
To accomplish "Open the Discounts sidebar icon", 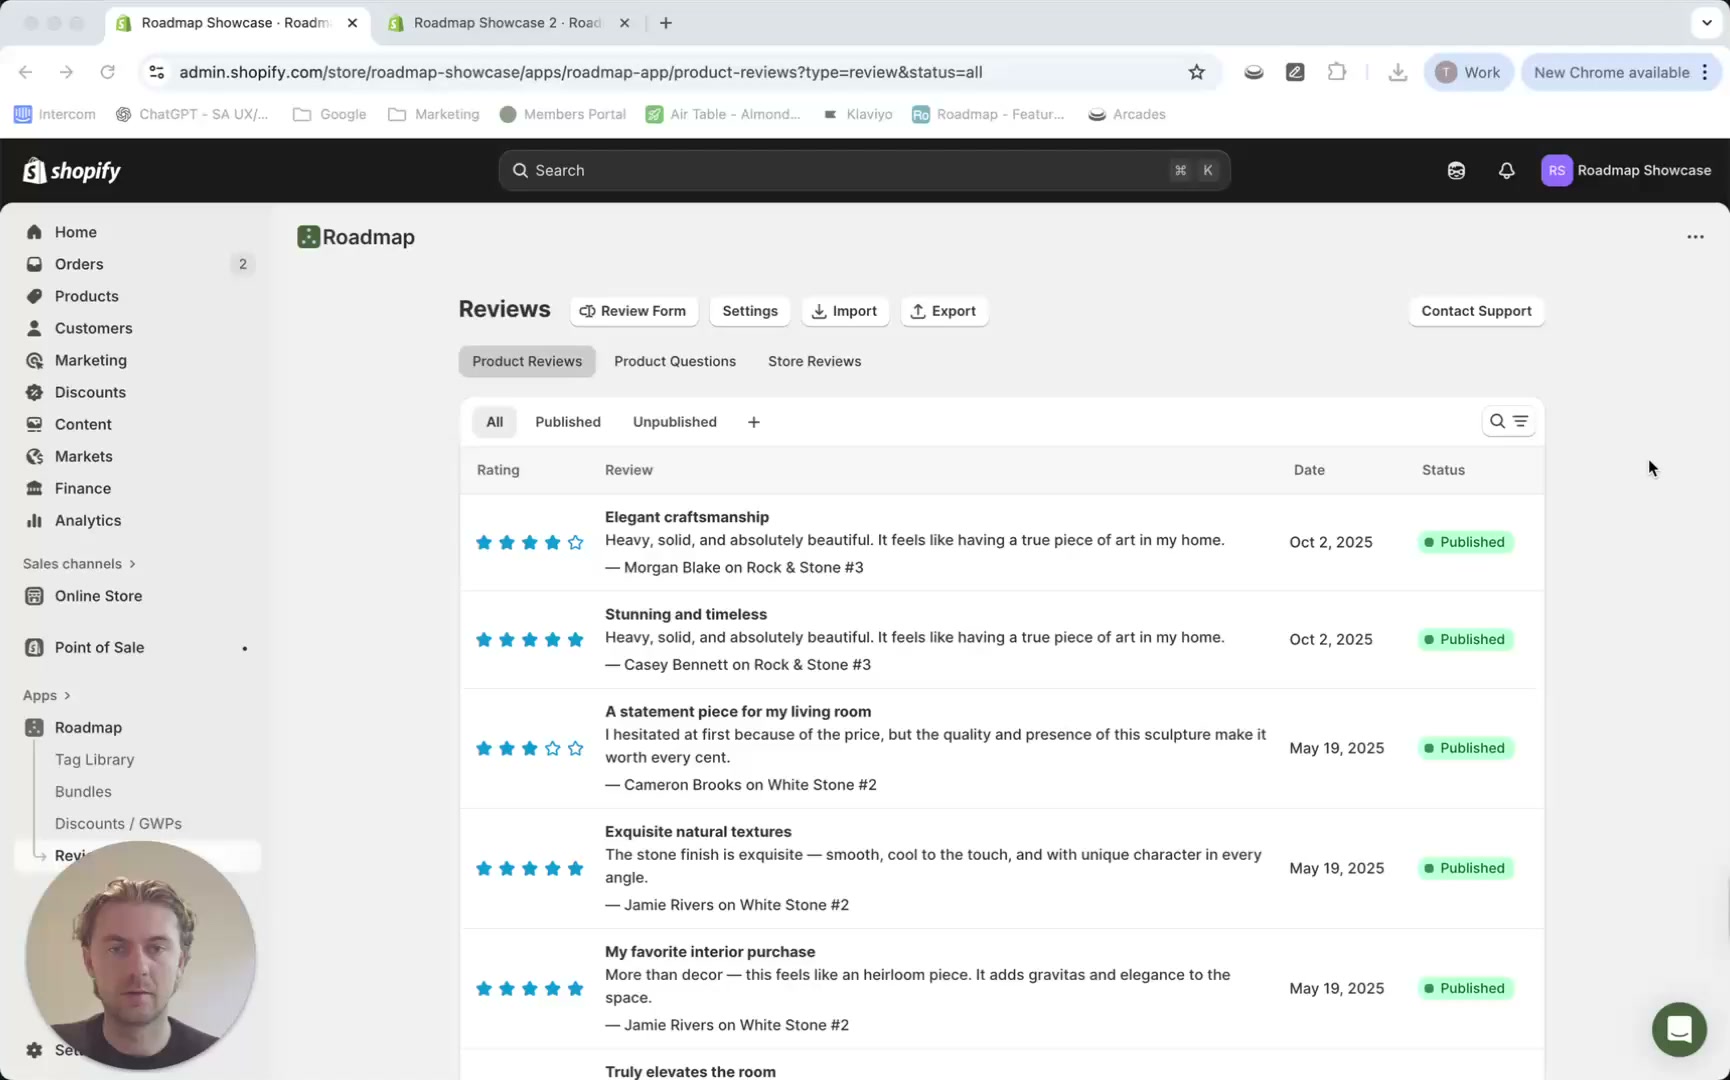I will click(x=35, y=392).
